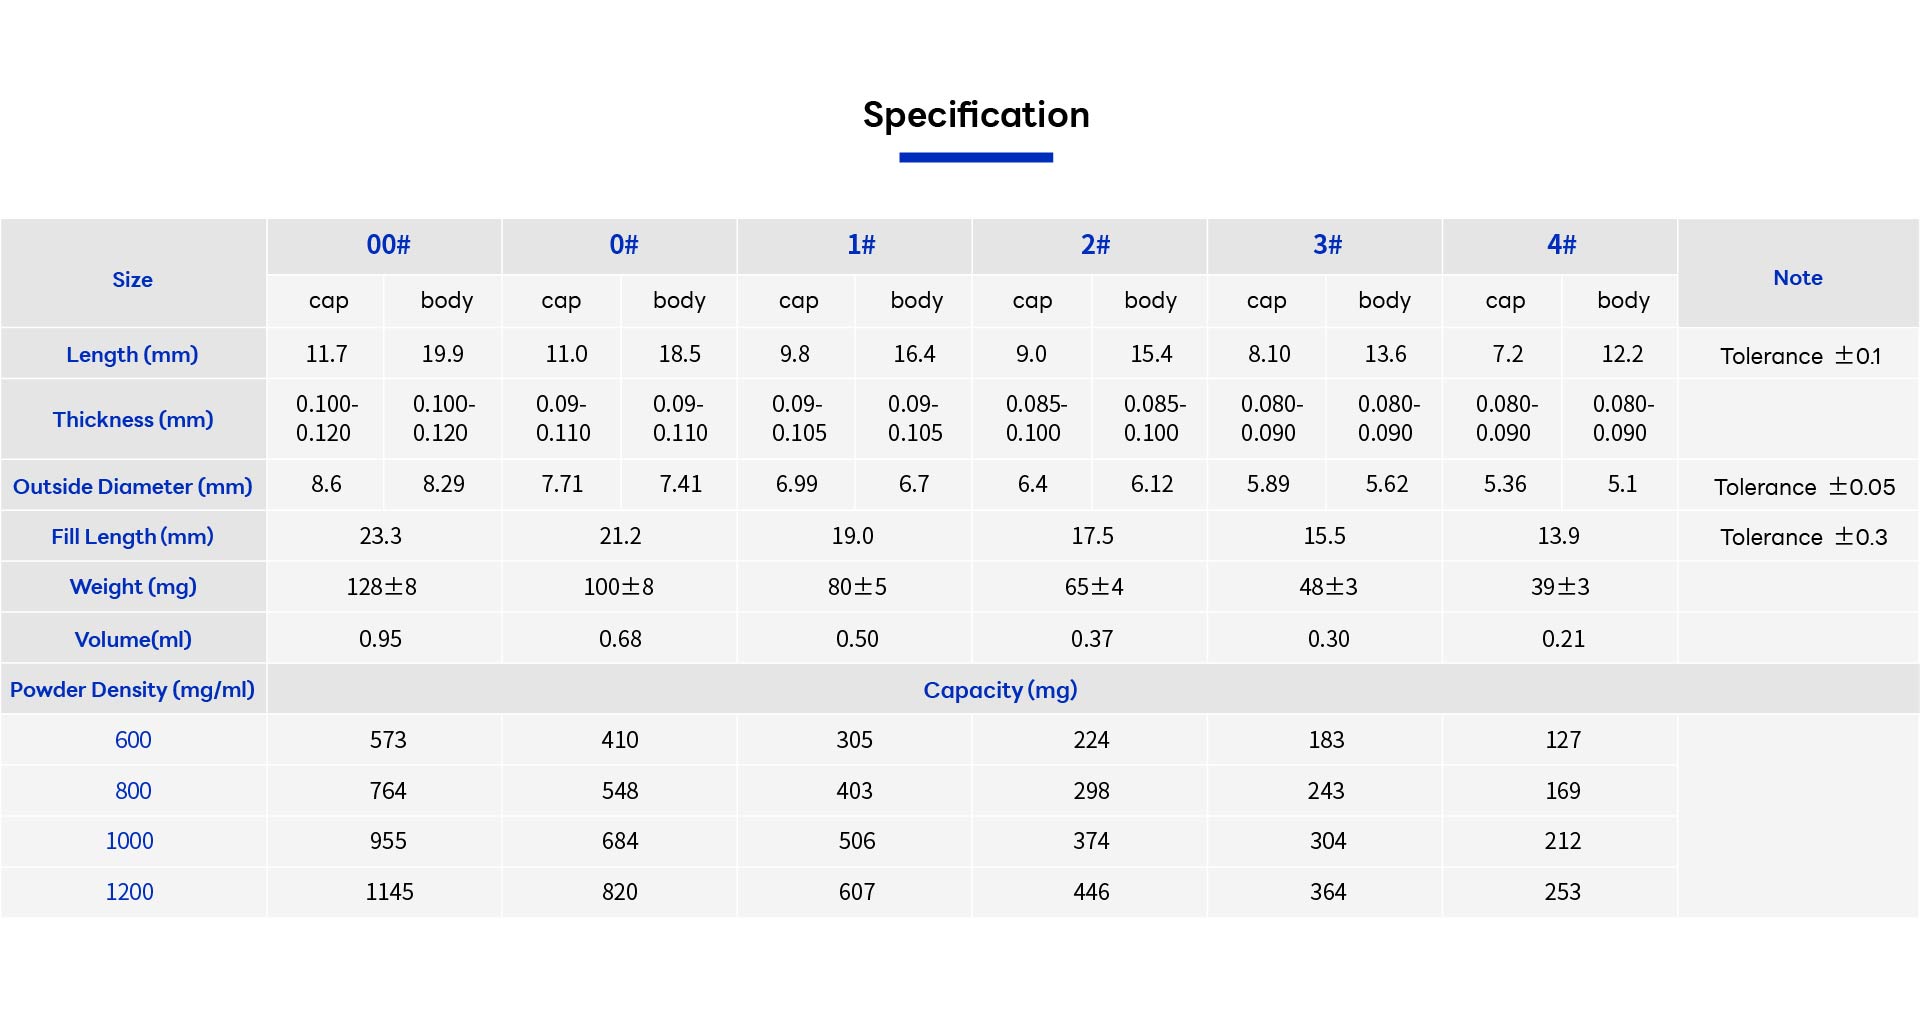This screenshot has height=1035, width=1920.
Task: Select the Tolerance ±0.05 note cell
Action: 1804,487
